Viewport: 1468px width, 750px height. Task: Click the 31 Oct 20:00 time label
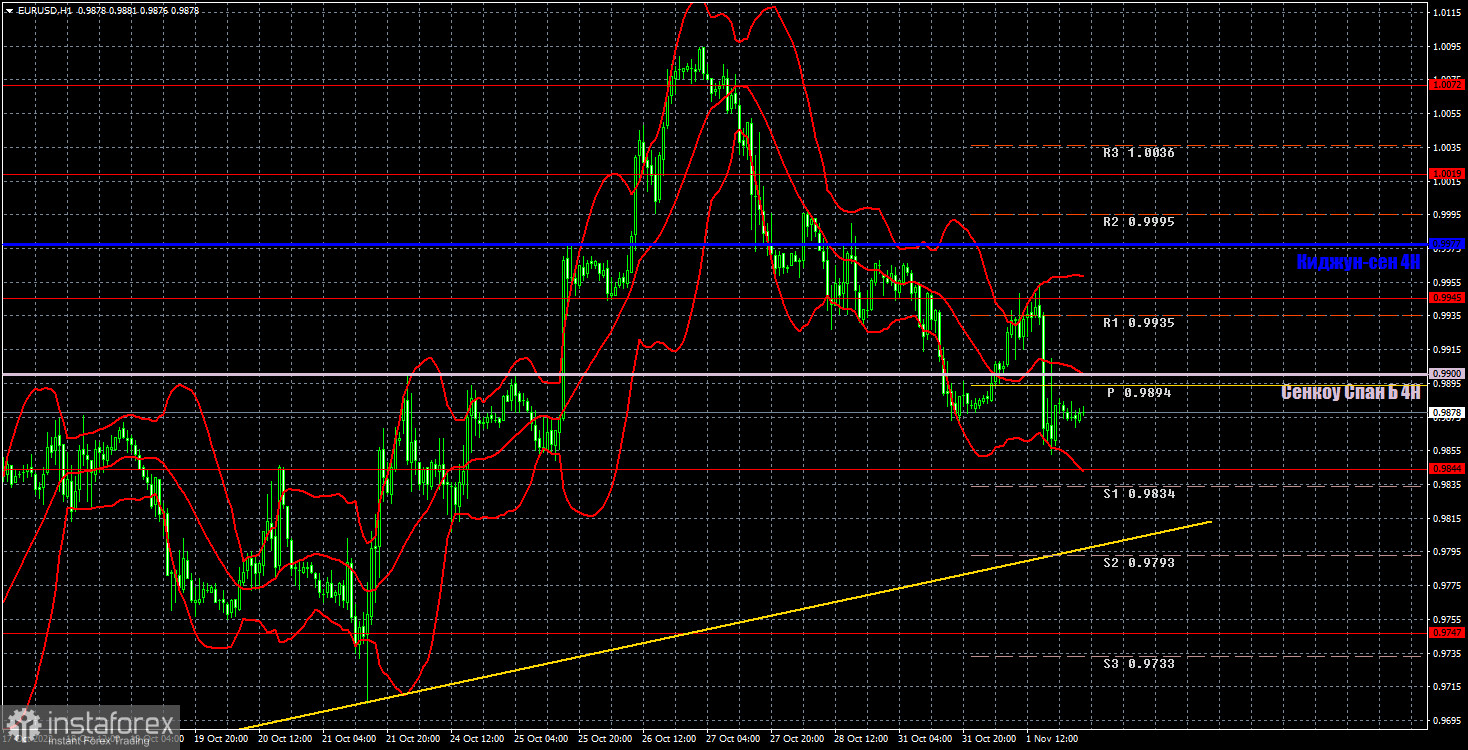989,740
